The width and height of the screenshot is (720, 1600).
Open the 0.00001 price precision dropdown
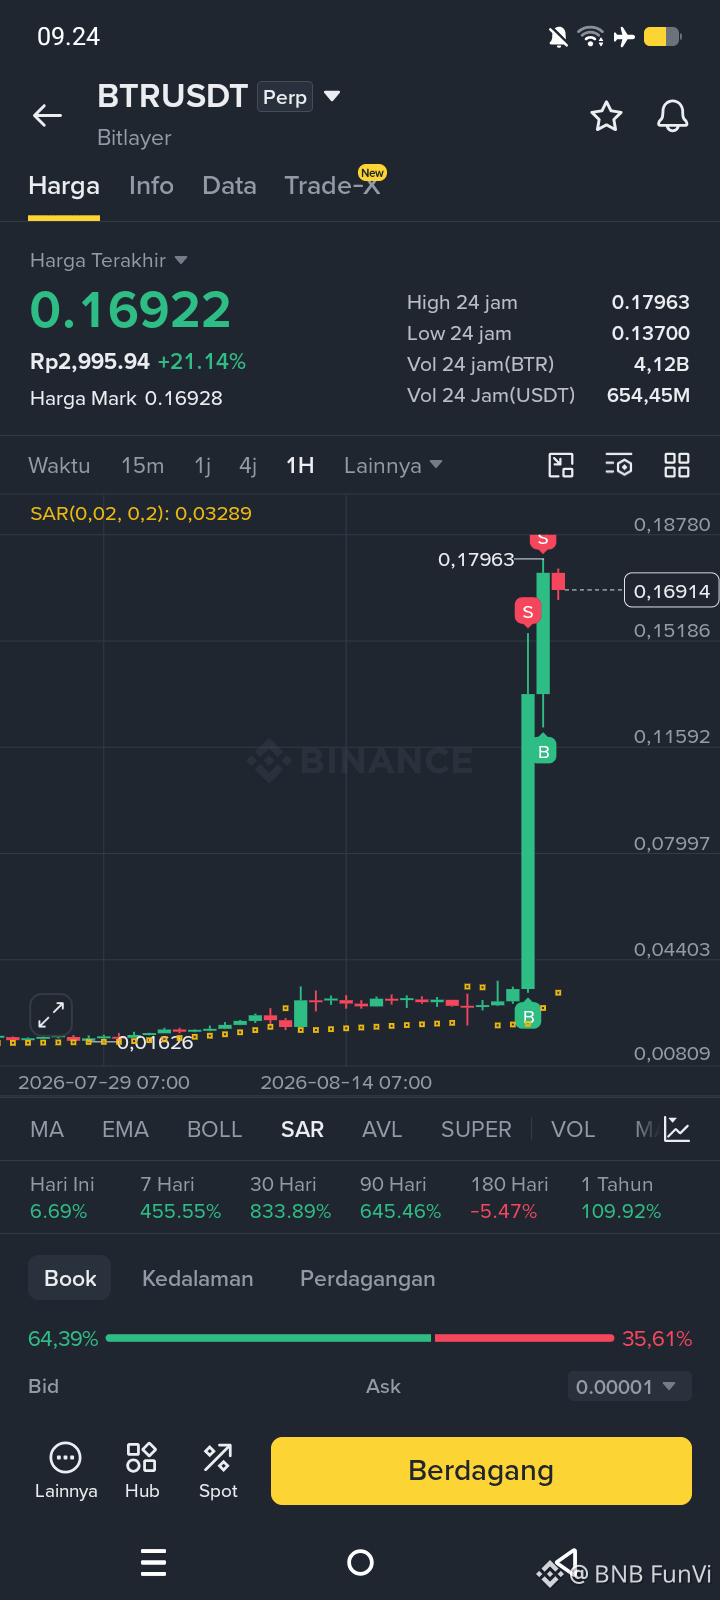pos(629,1386)
